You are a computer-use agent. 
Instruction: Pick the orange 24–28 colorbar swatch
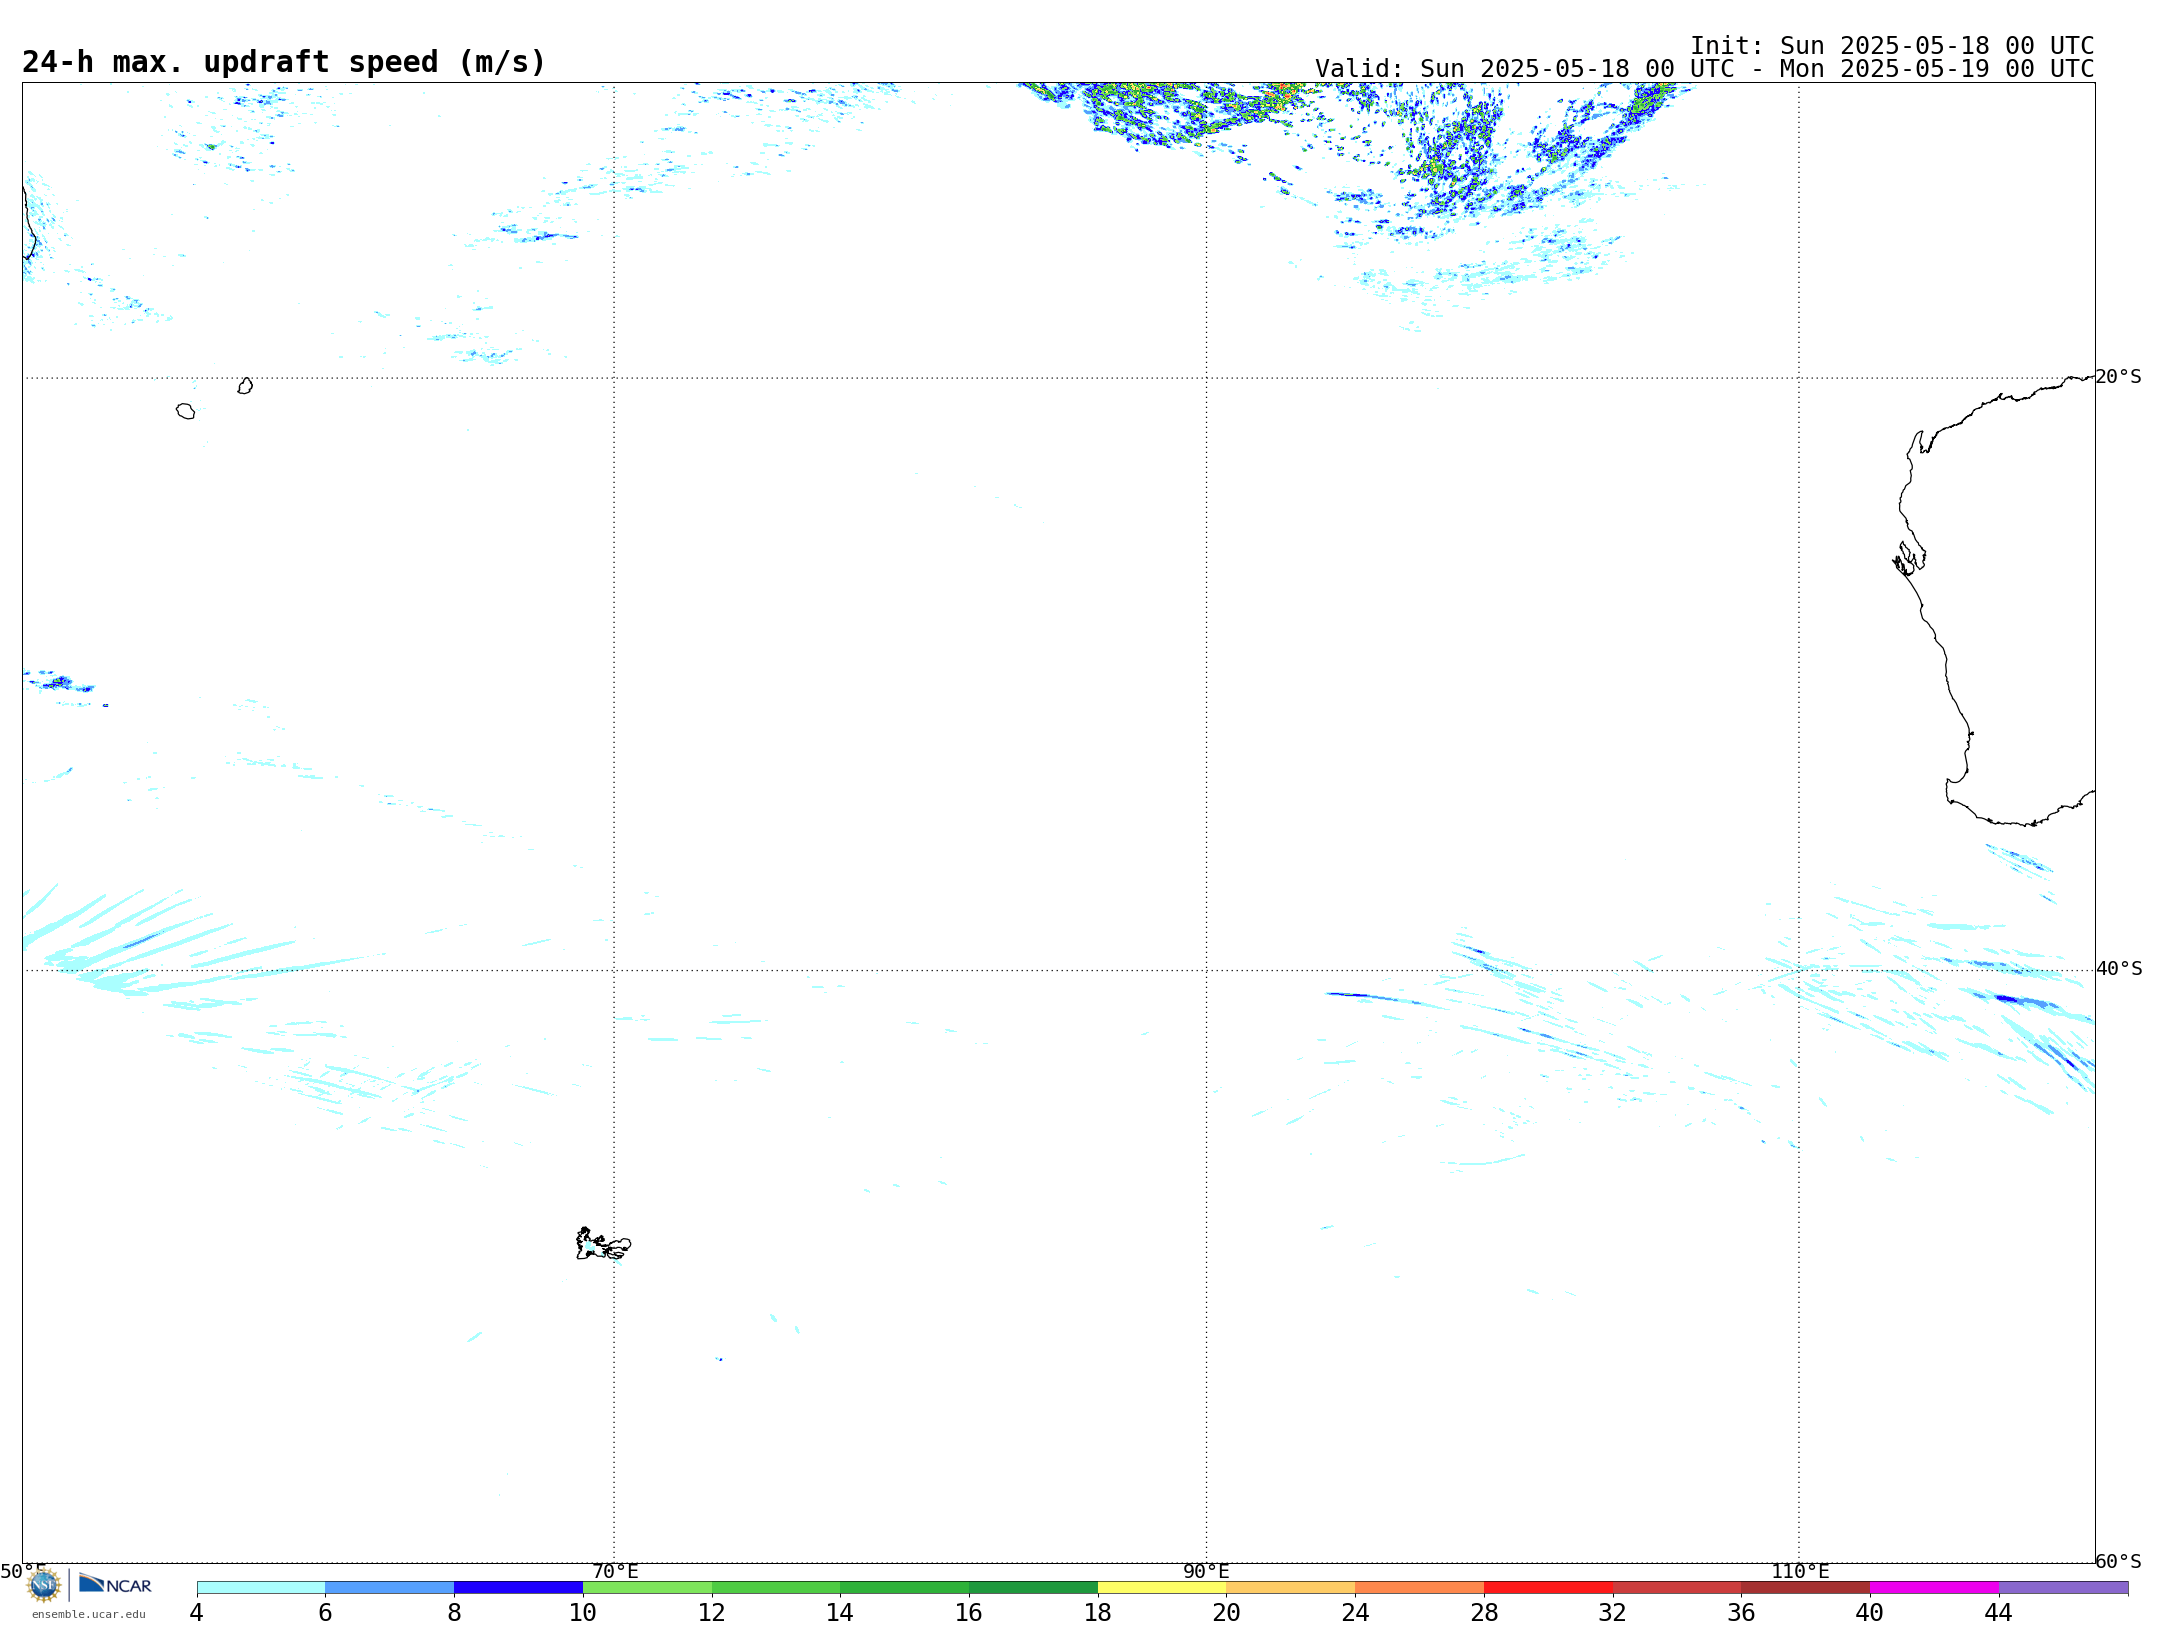[x=1420, y=1588]
